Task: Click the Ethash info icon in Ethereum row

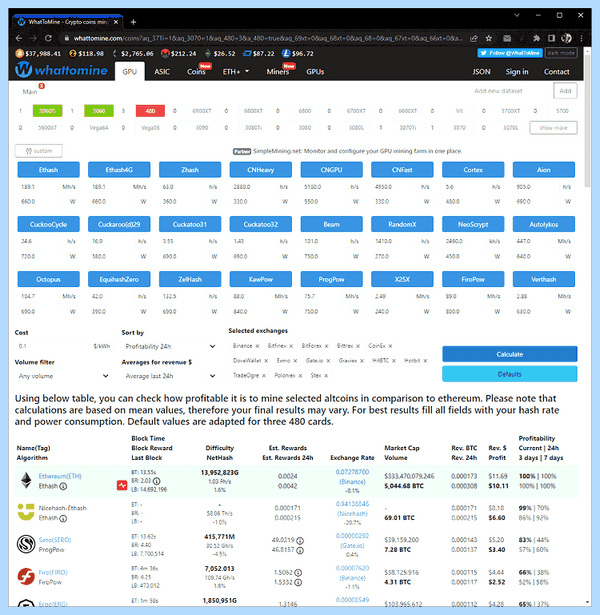Action: point(63,486)
